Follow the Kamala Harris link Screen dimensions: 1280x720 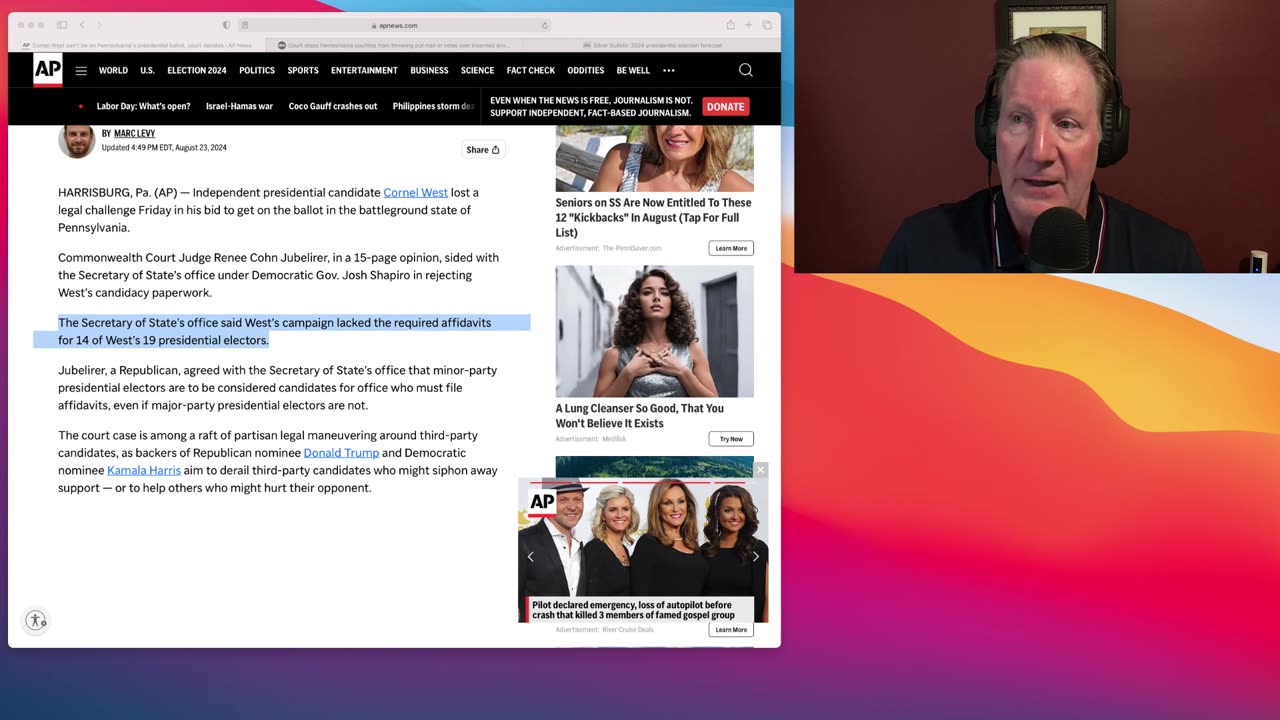coord(144,470)
